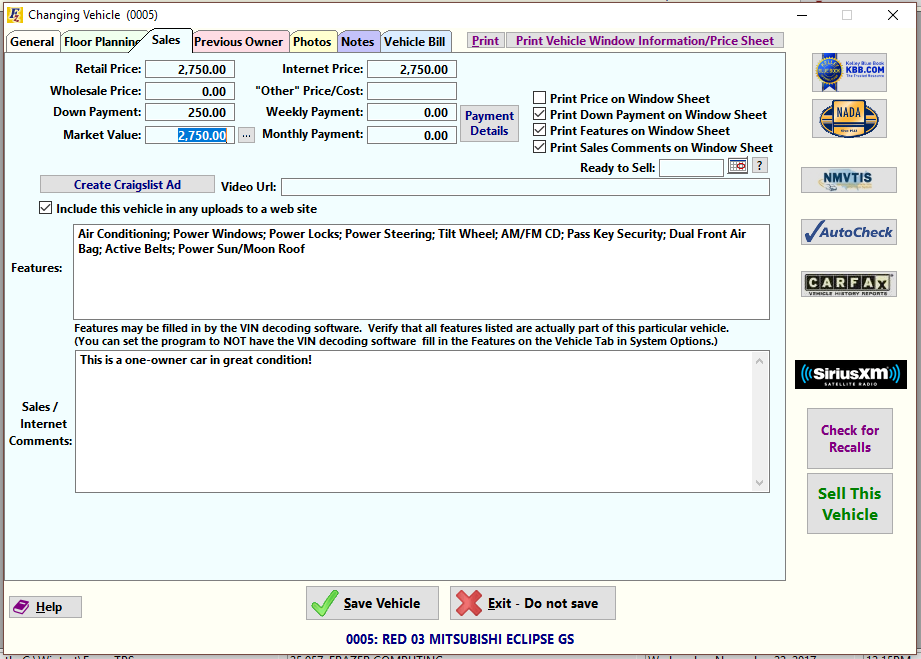Disable including this vehicle in web uploads
The width and height of the screenshot is (921, 659).
45,207
